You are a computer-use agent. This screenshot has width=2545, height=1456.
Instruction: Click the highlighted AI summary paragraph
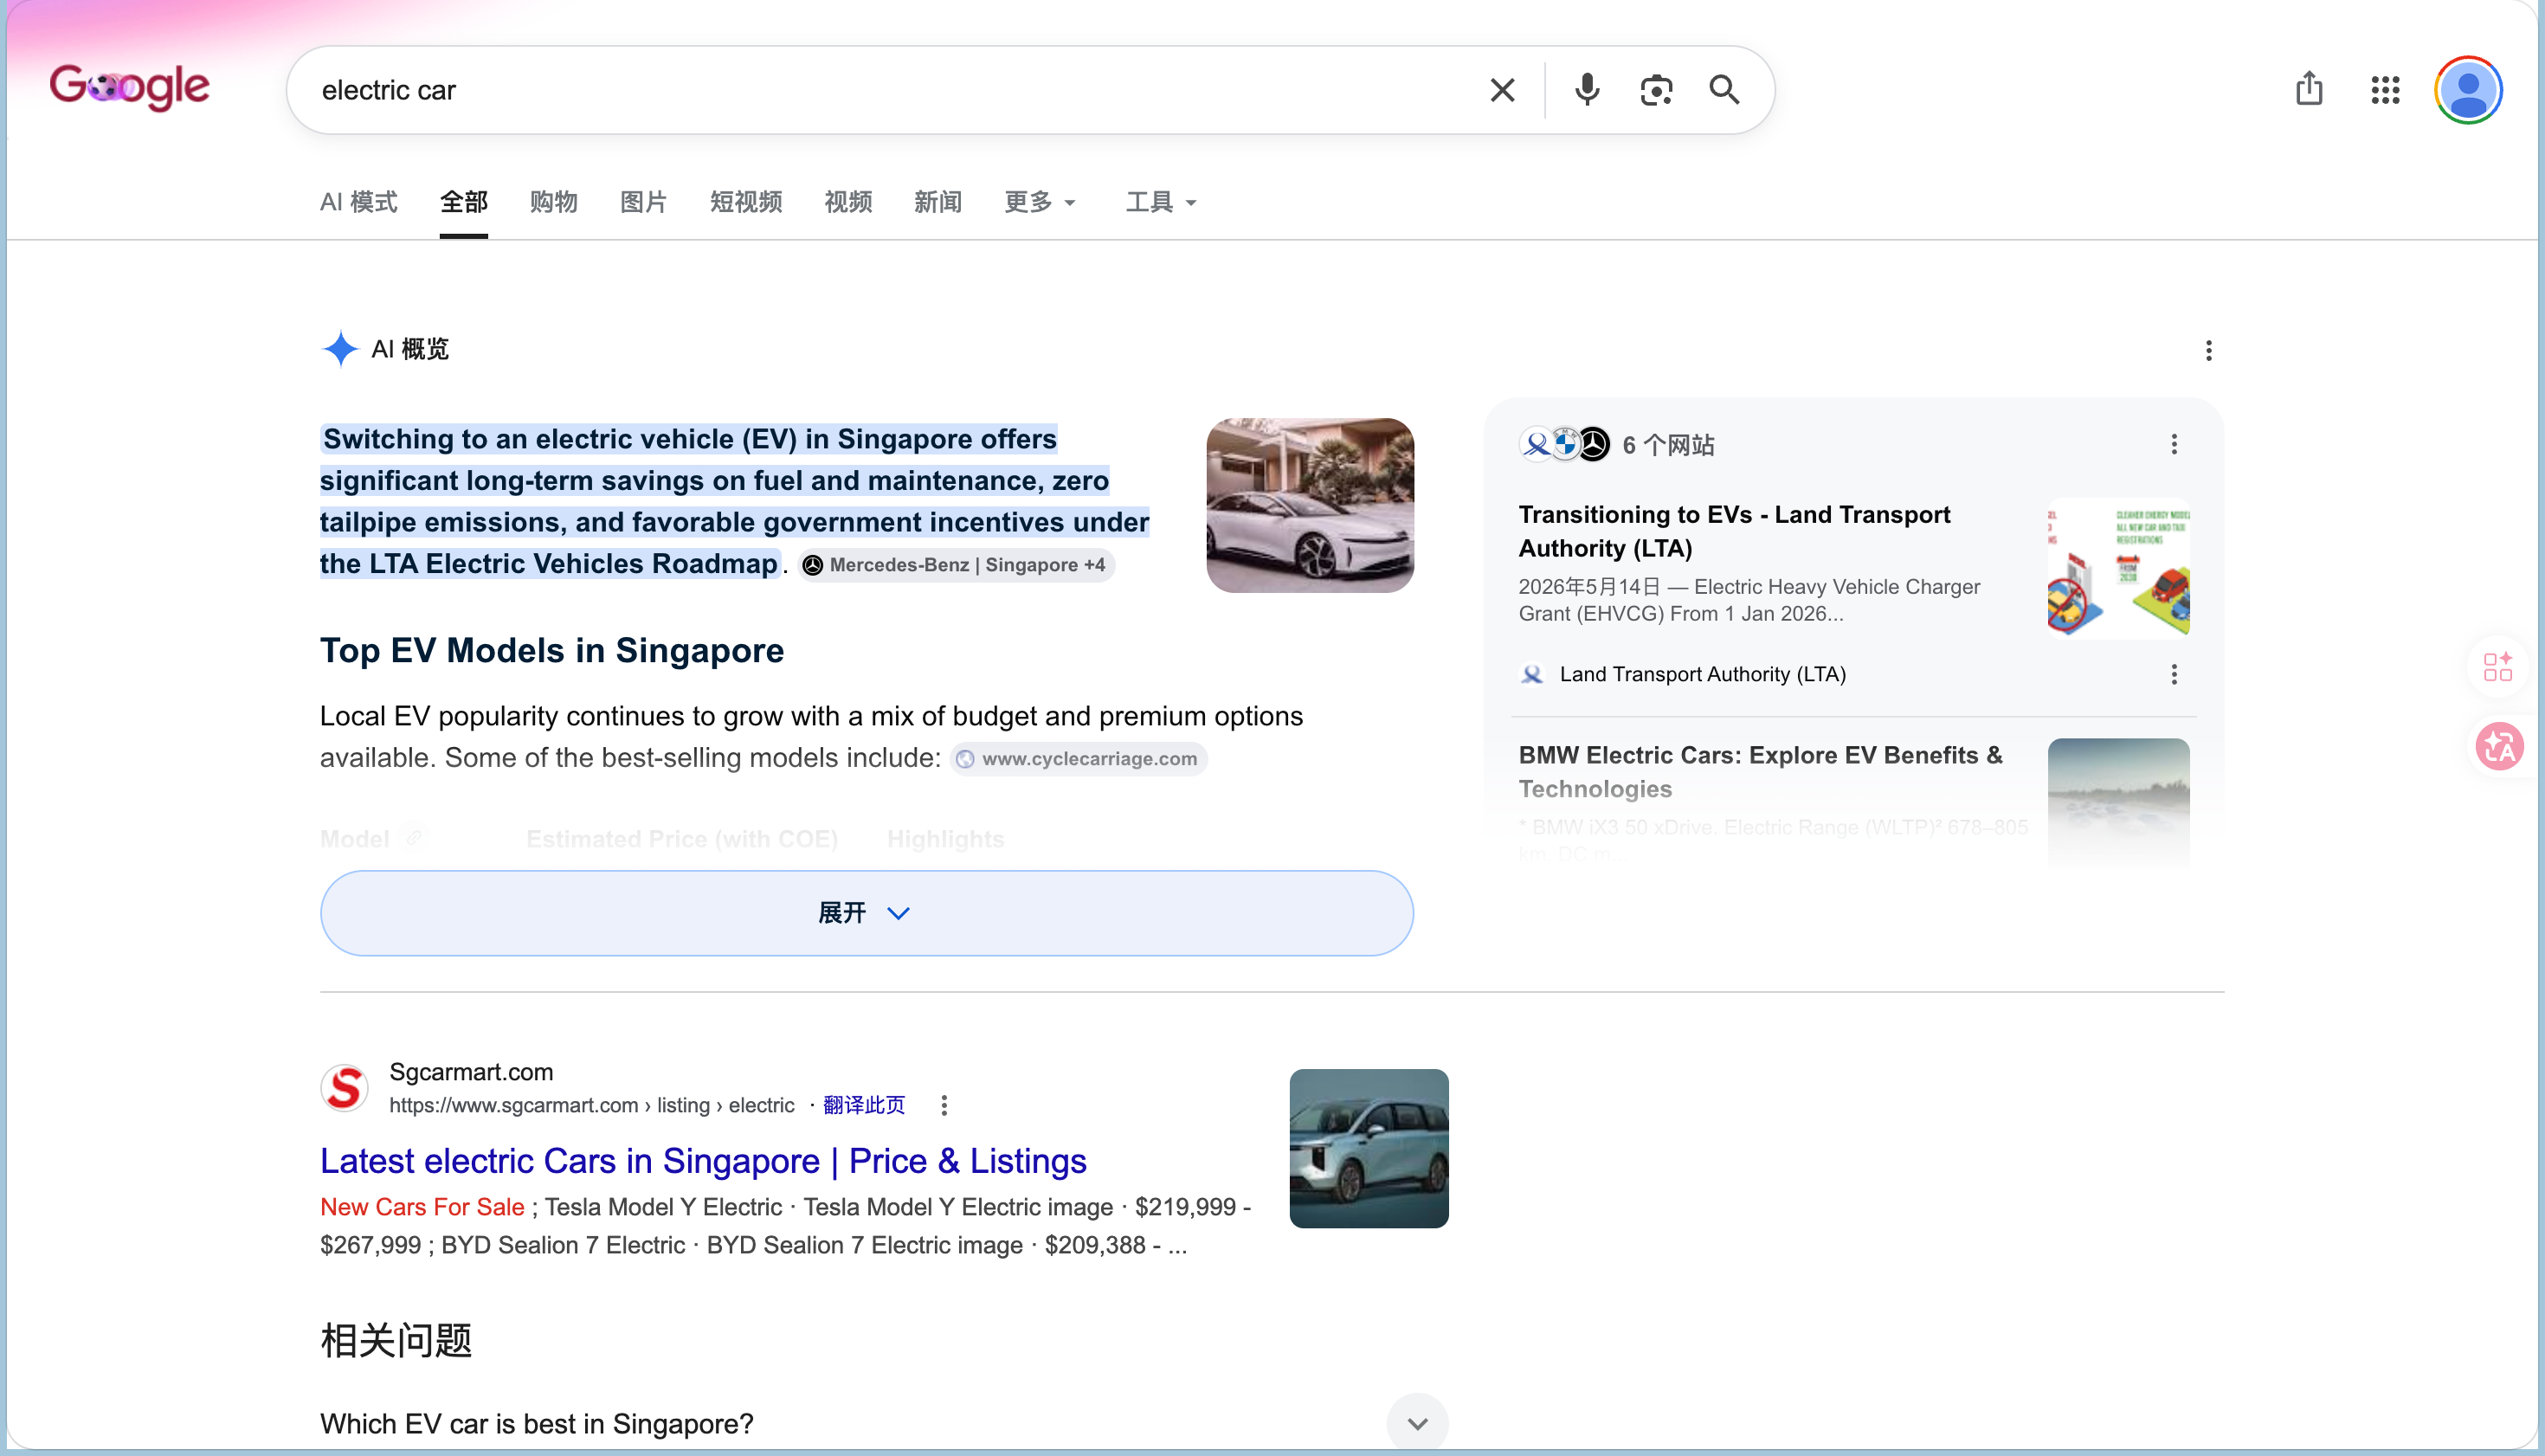[x=735, y=501]
